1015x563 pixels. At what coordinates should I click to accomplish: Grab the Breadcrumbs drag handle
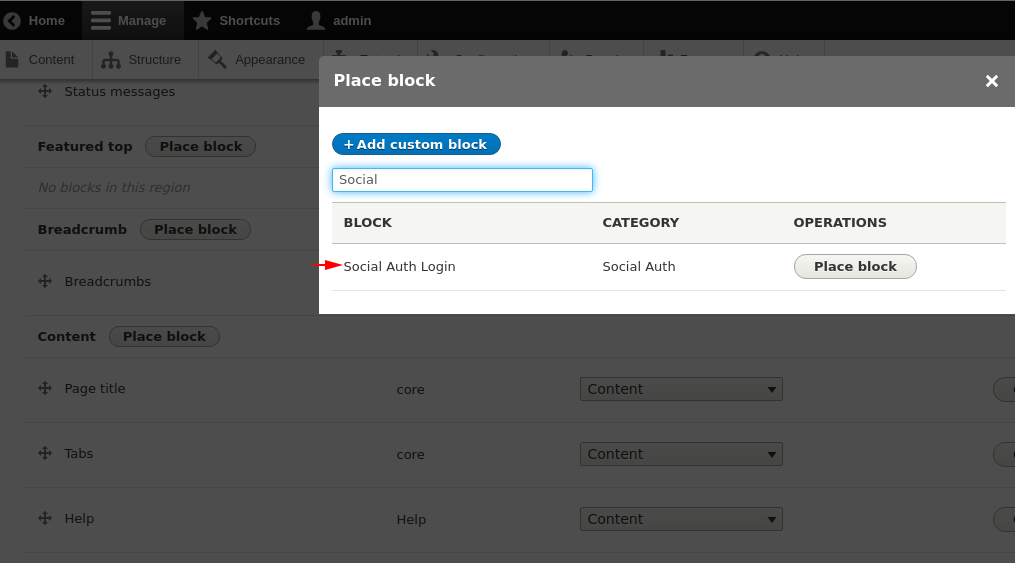(x=45, y=281)
